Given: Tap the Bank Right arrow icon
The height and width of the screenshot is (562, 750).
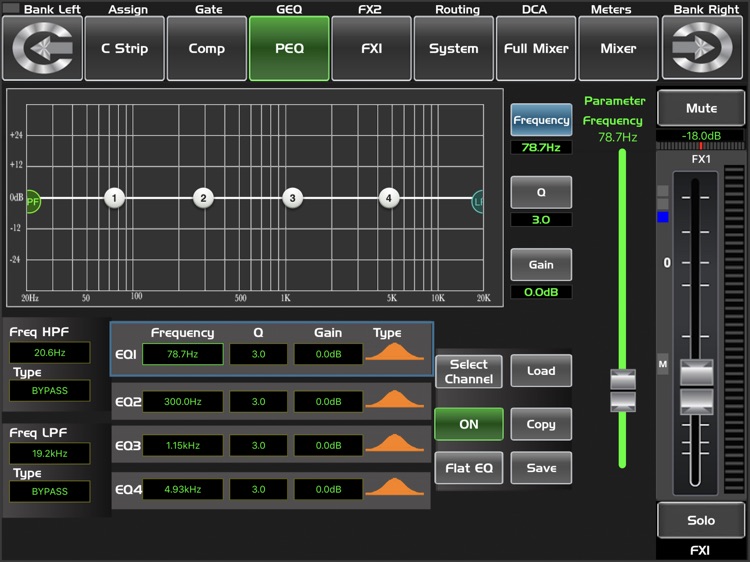Looking at the screenshot, I should tap(704, 48).
